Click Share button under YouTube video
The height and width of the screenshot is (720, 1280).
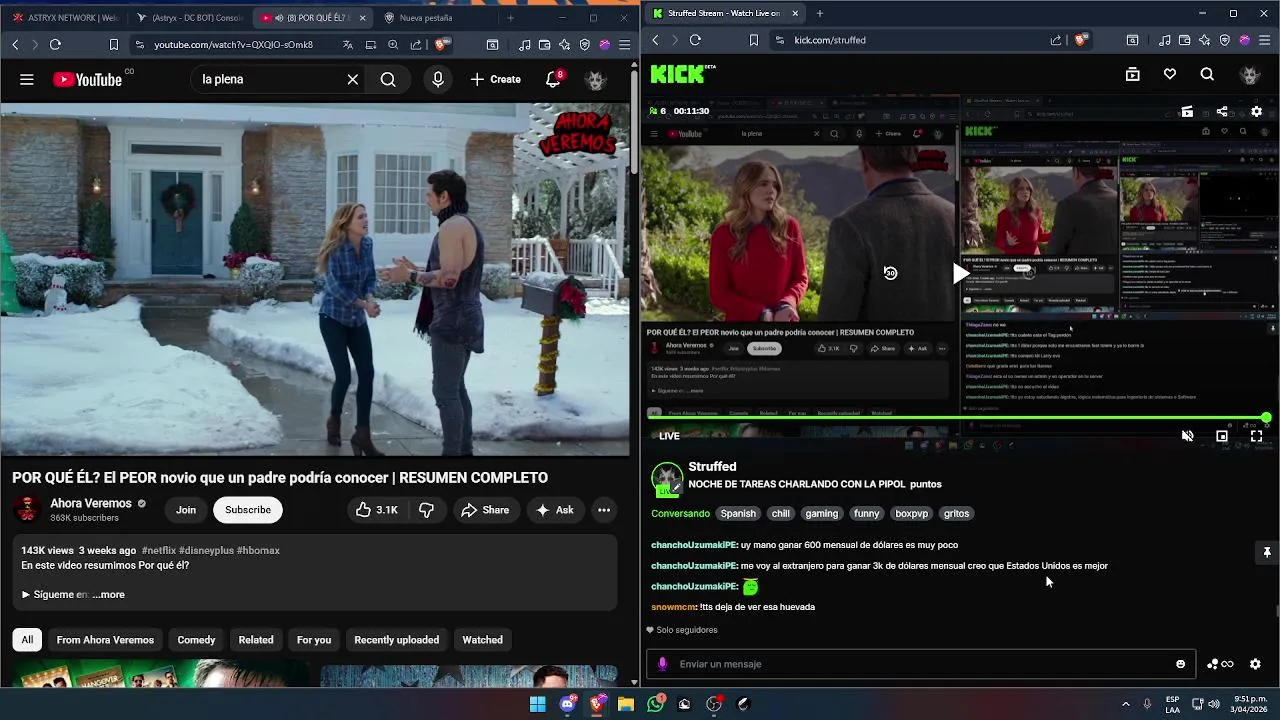click(485, 510)
